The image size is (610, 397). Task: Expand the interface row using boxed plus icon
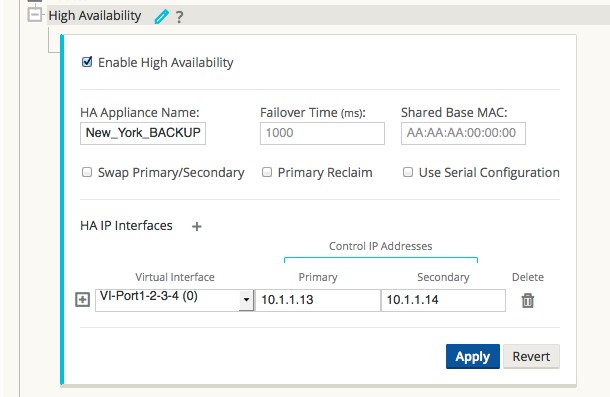tap(82, 300)
